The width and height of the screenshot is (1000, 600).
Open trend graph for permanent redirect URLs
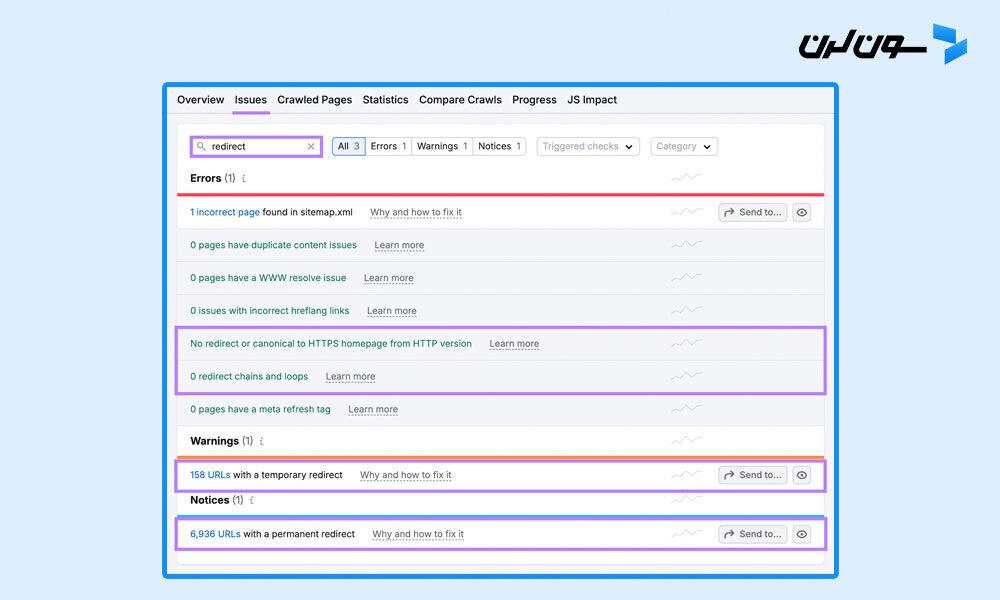[687, 533]
